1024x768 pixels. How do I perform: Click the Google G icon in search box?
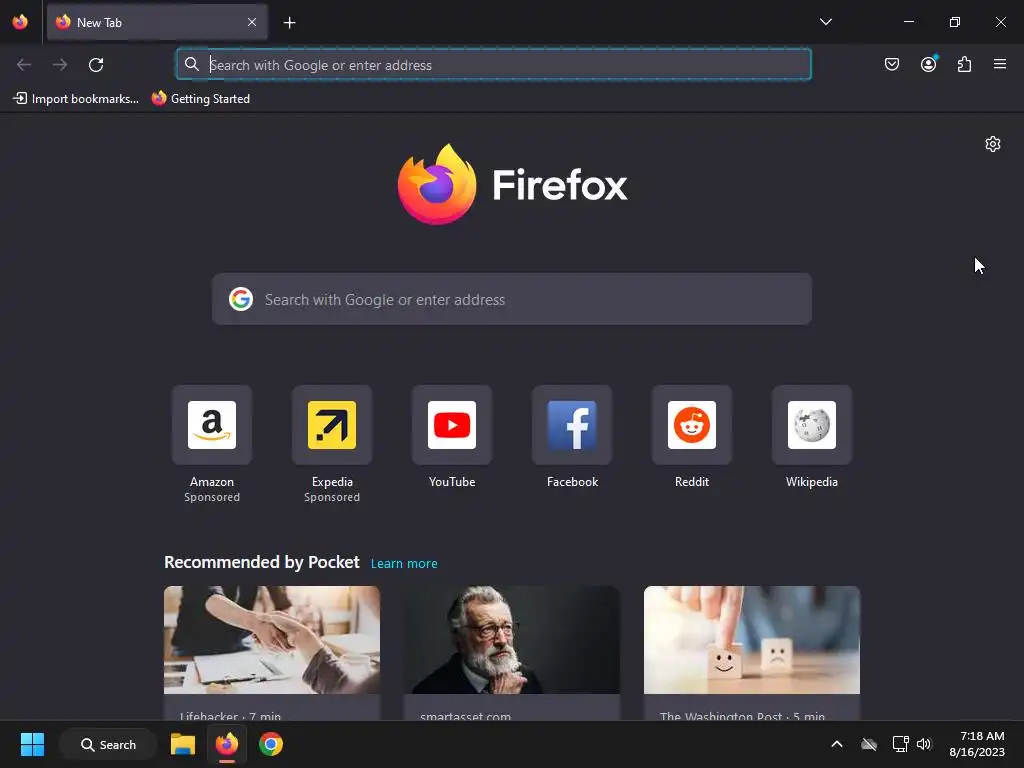click(x=241, y=299)
